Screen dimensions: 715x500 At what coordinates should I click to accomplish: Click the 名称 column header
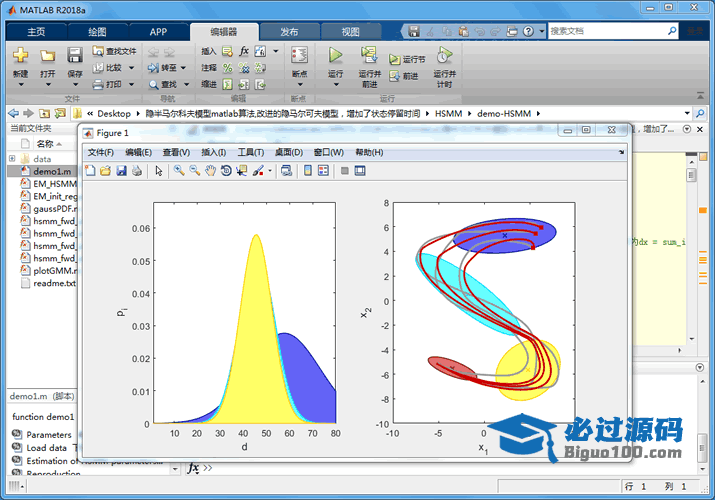tap(45, 144)
